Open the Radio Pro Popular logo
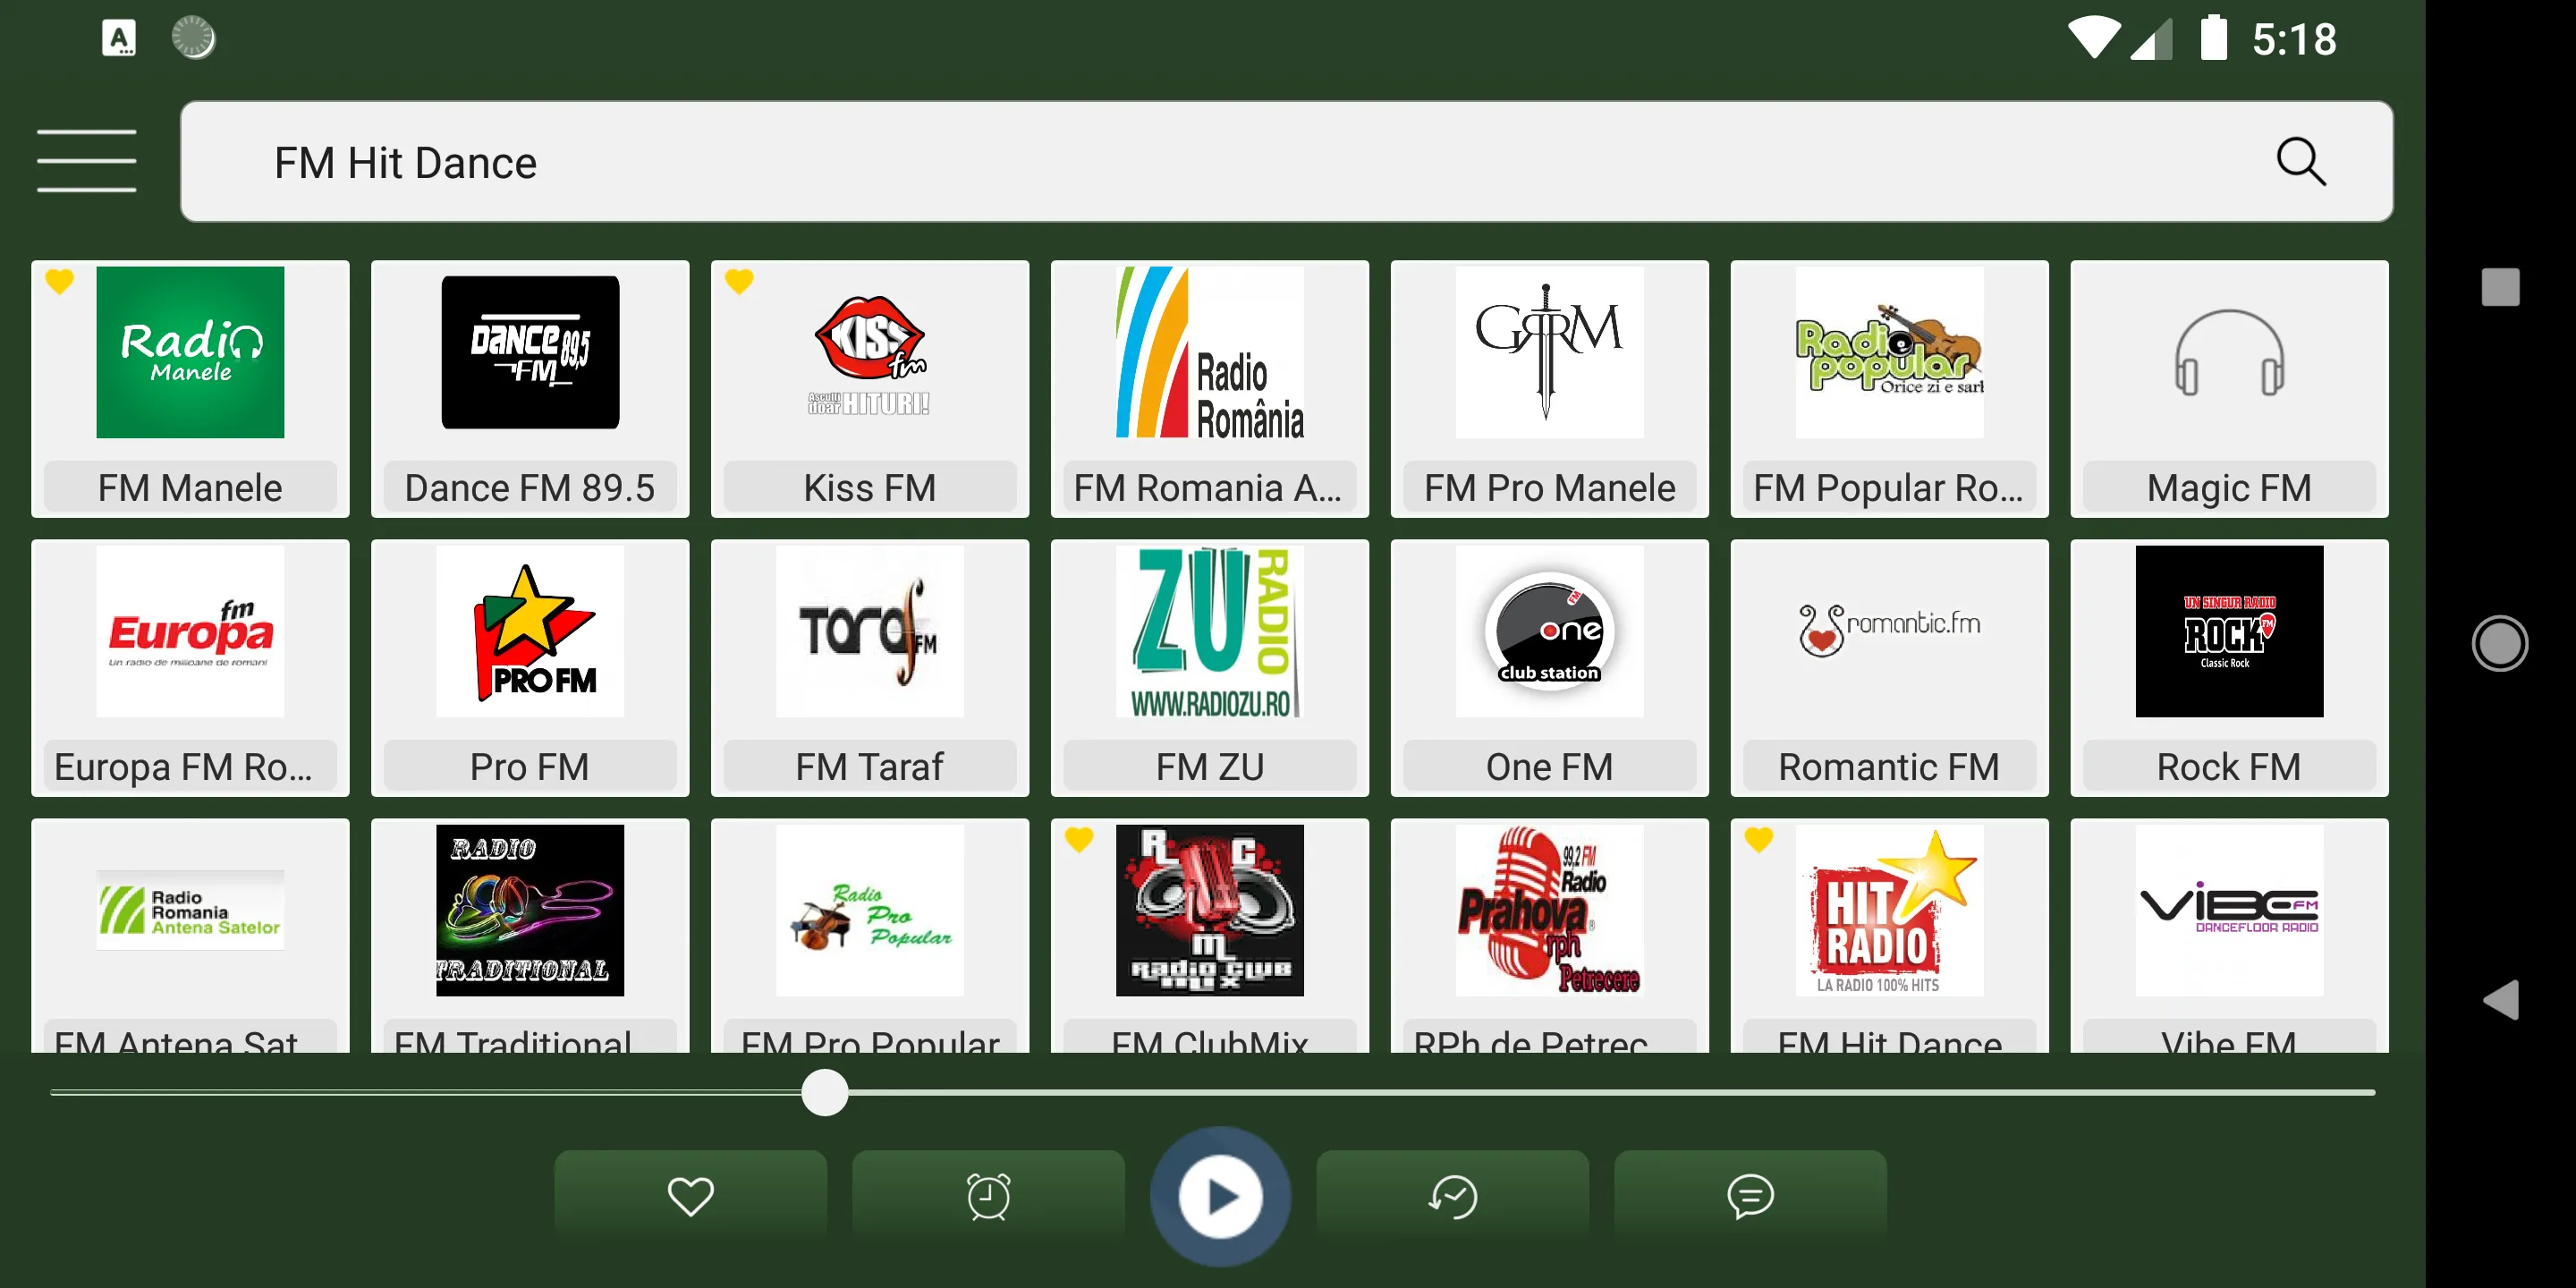This screenshot has height=1288, width=2576. [870, 910]
